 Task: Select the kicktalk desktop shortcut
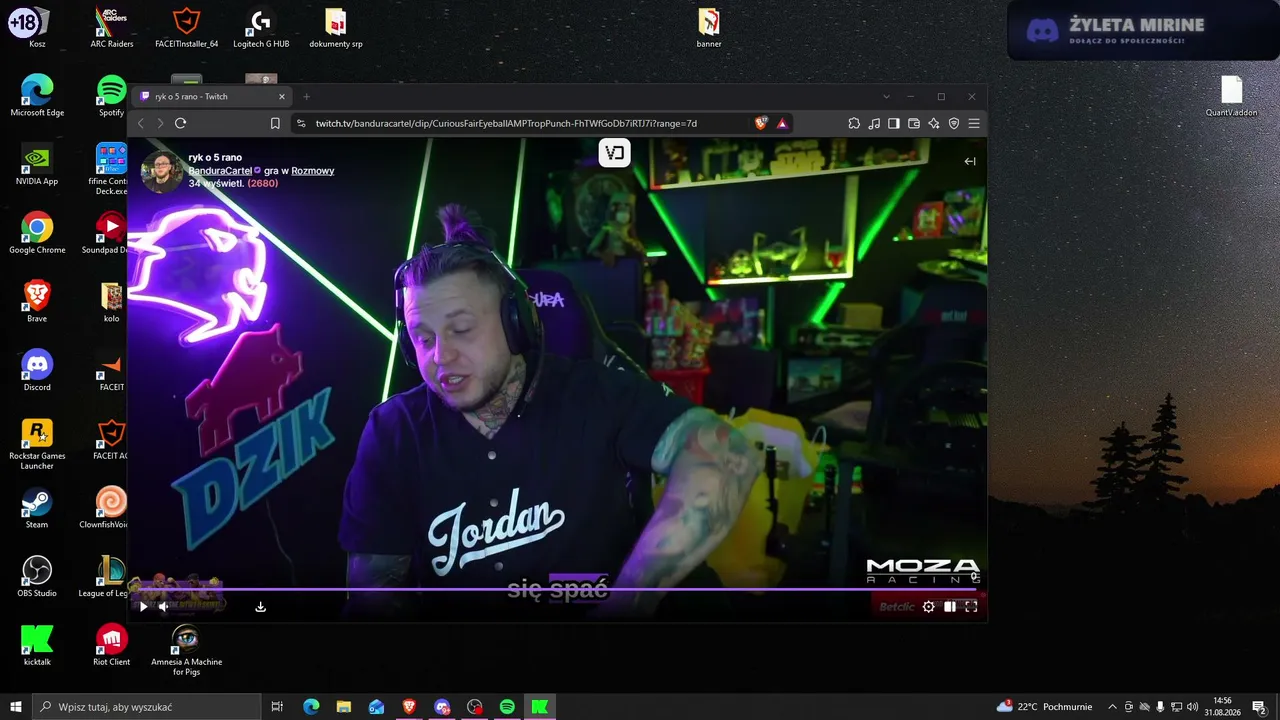point(37,645)
